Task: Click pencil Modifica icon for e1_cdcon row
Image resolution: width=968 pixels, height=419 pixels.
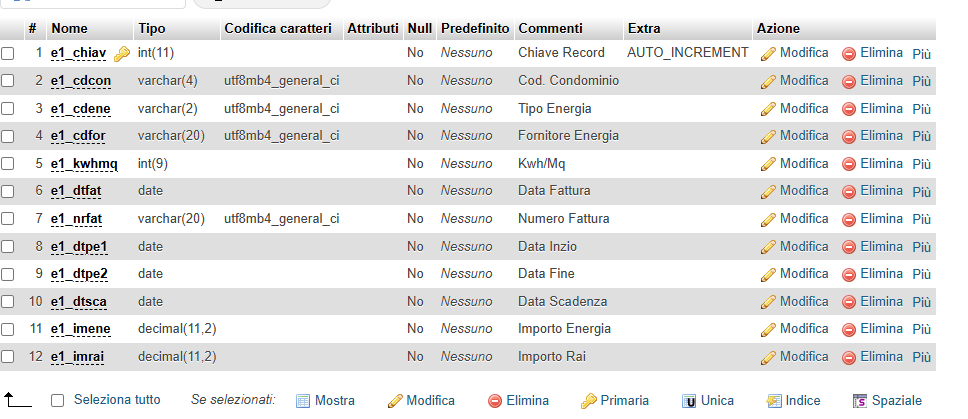Action: click(x=768, y=81)
